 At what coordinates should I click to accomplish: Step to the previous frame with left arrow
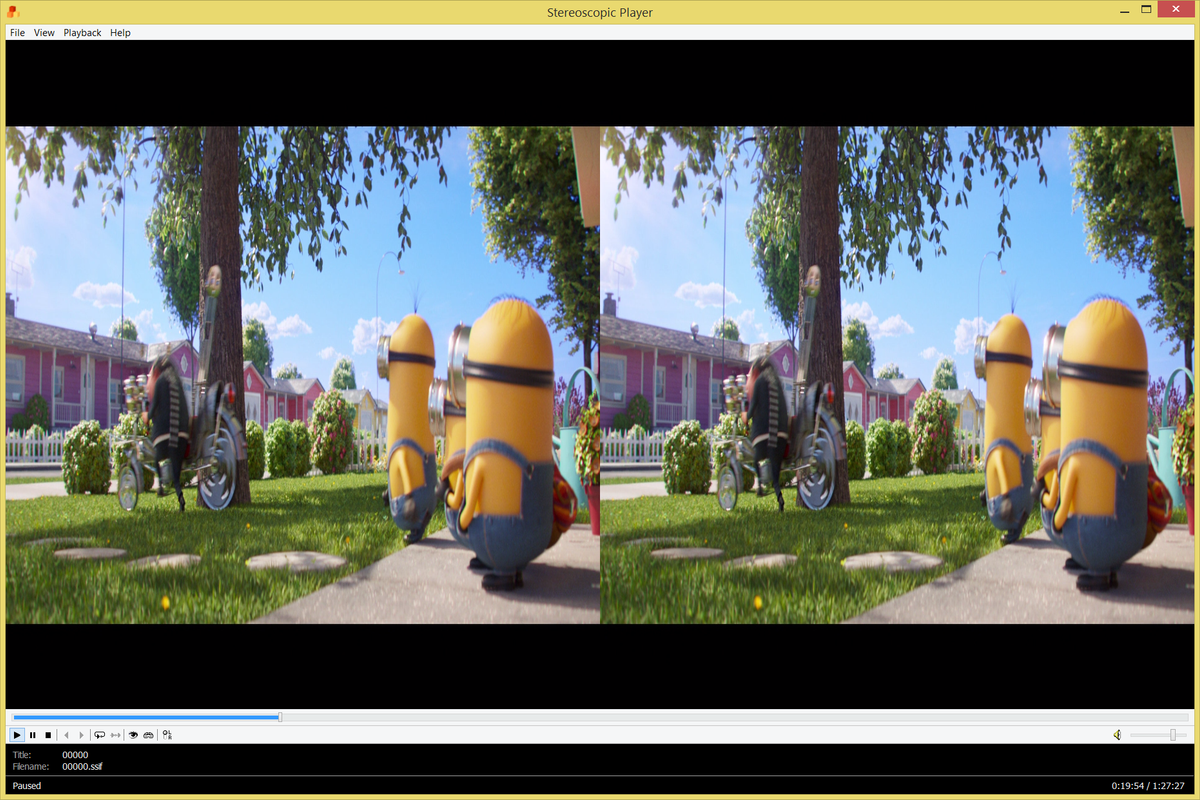(66, 735)
